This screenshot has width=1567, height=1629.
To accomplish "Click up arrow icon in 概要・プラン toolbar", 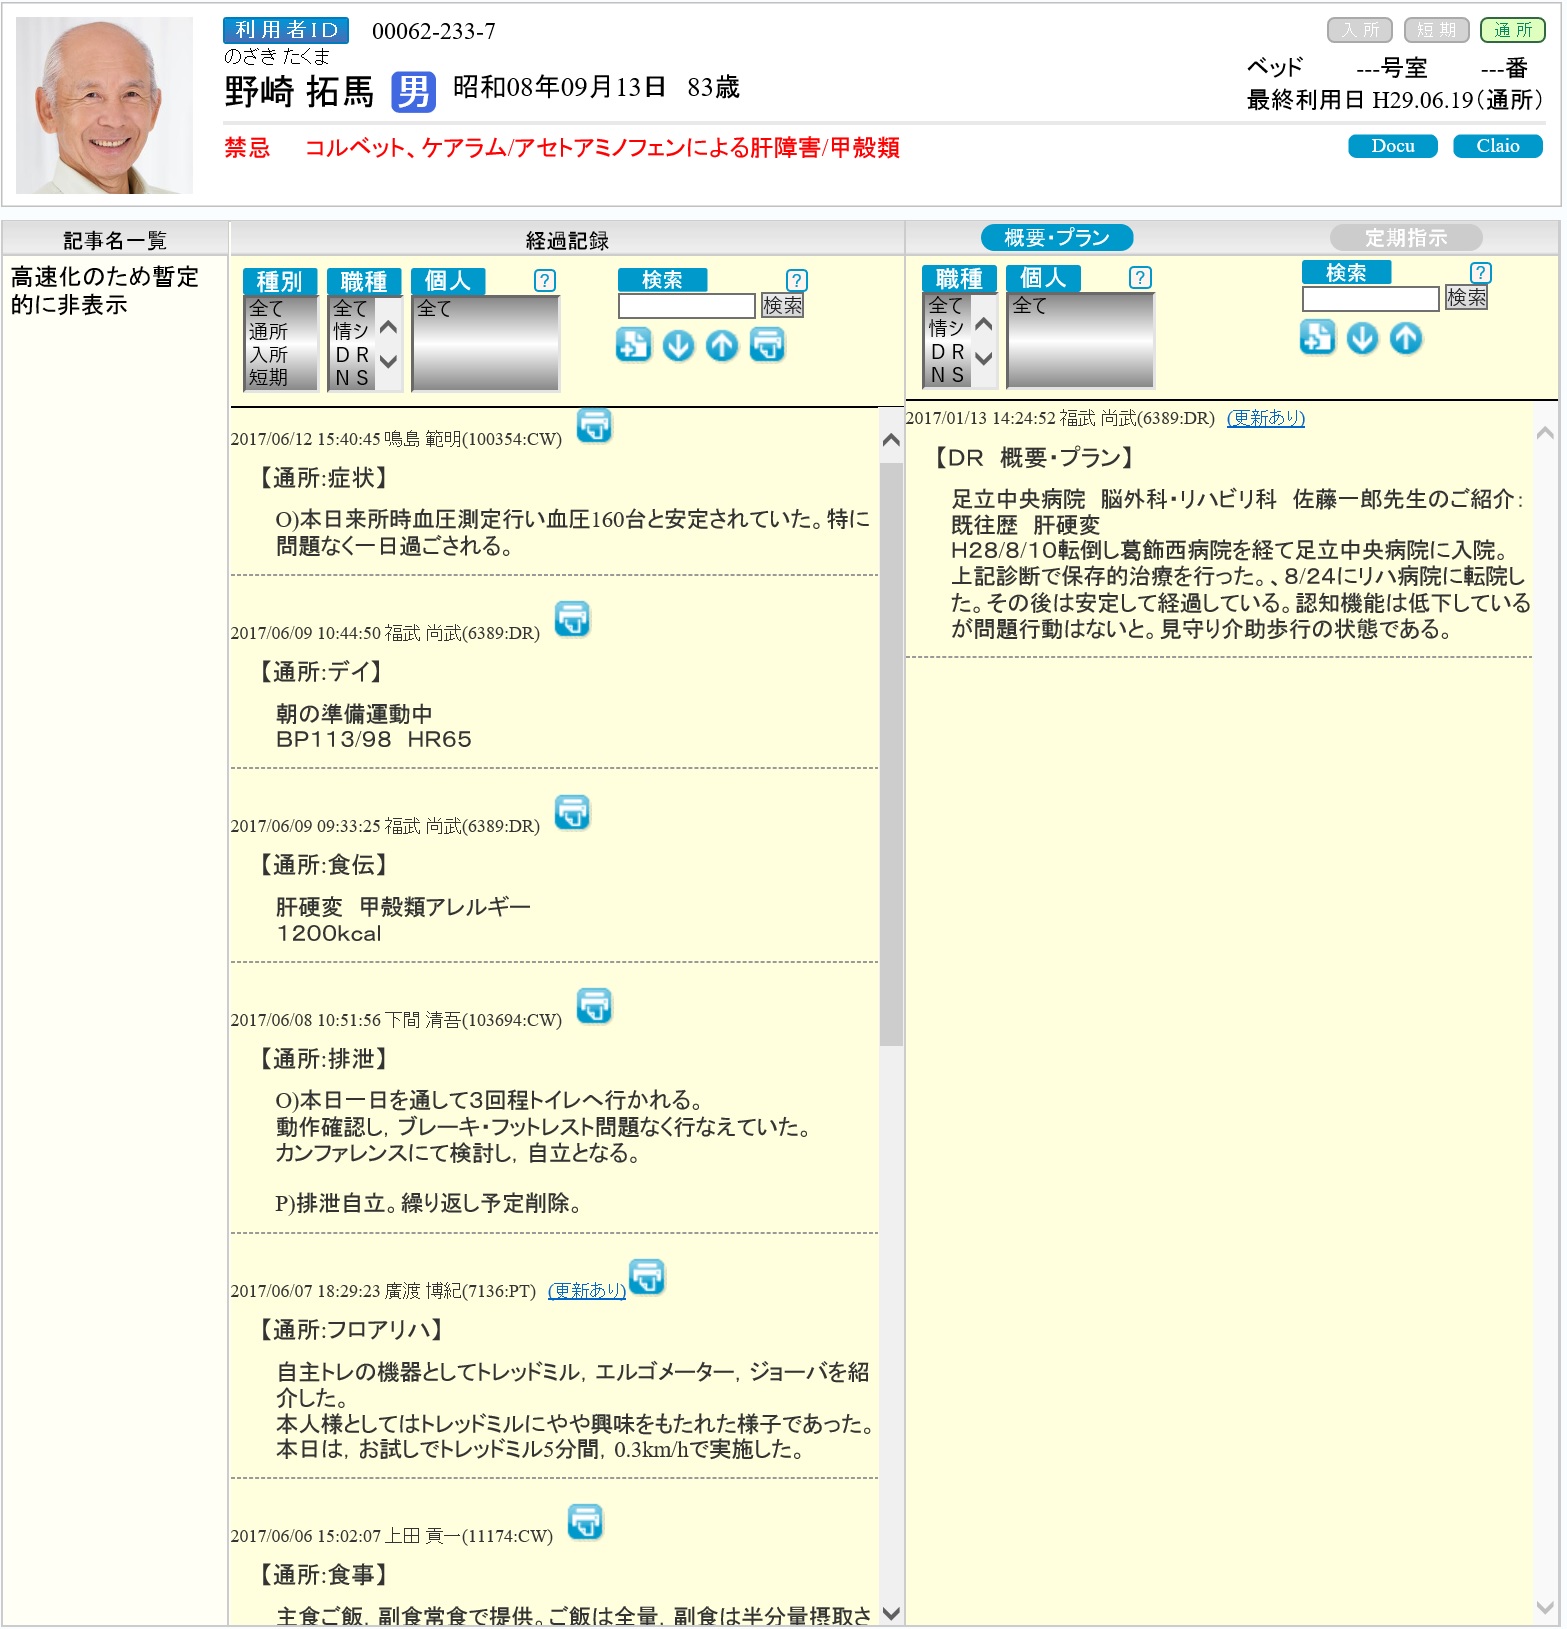I will pyautogui.click(x=1406, y=338).
